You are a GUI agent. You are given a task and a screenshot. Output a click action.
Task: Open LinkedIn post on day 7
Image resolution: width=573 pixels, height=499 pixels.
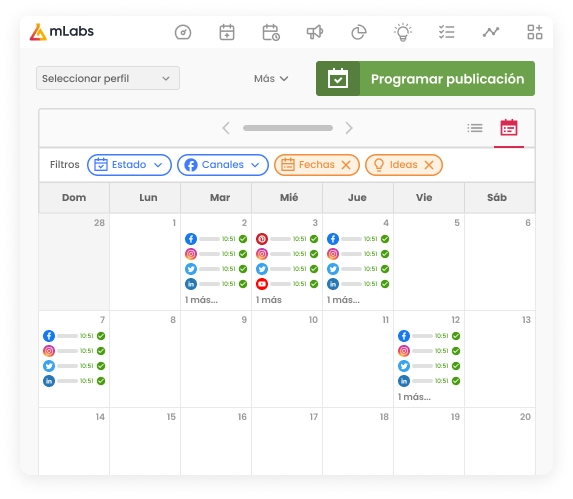74,381
